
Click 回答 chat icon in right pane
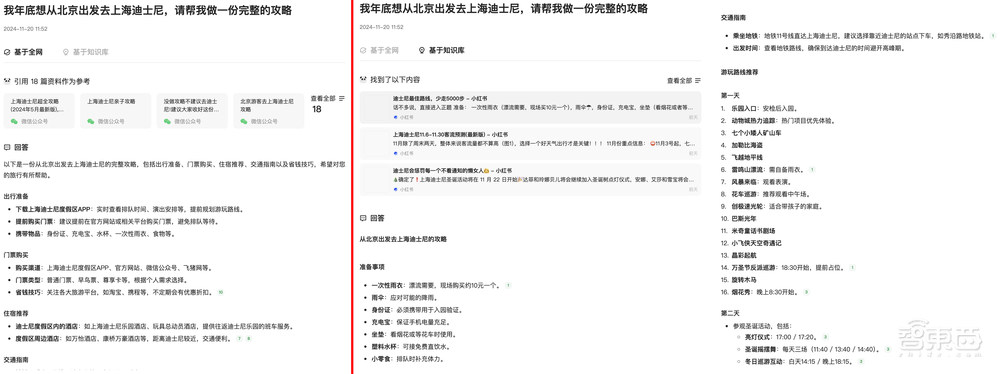pyautogui.click(x=364, y=218)
